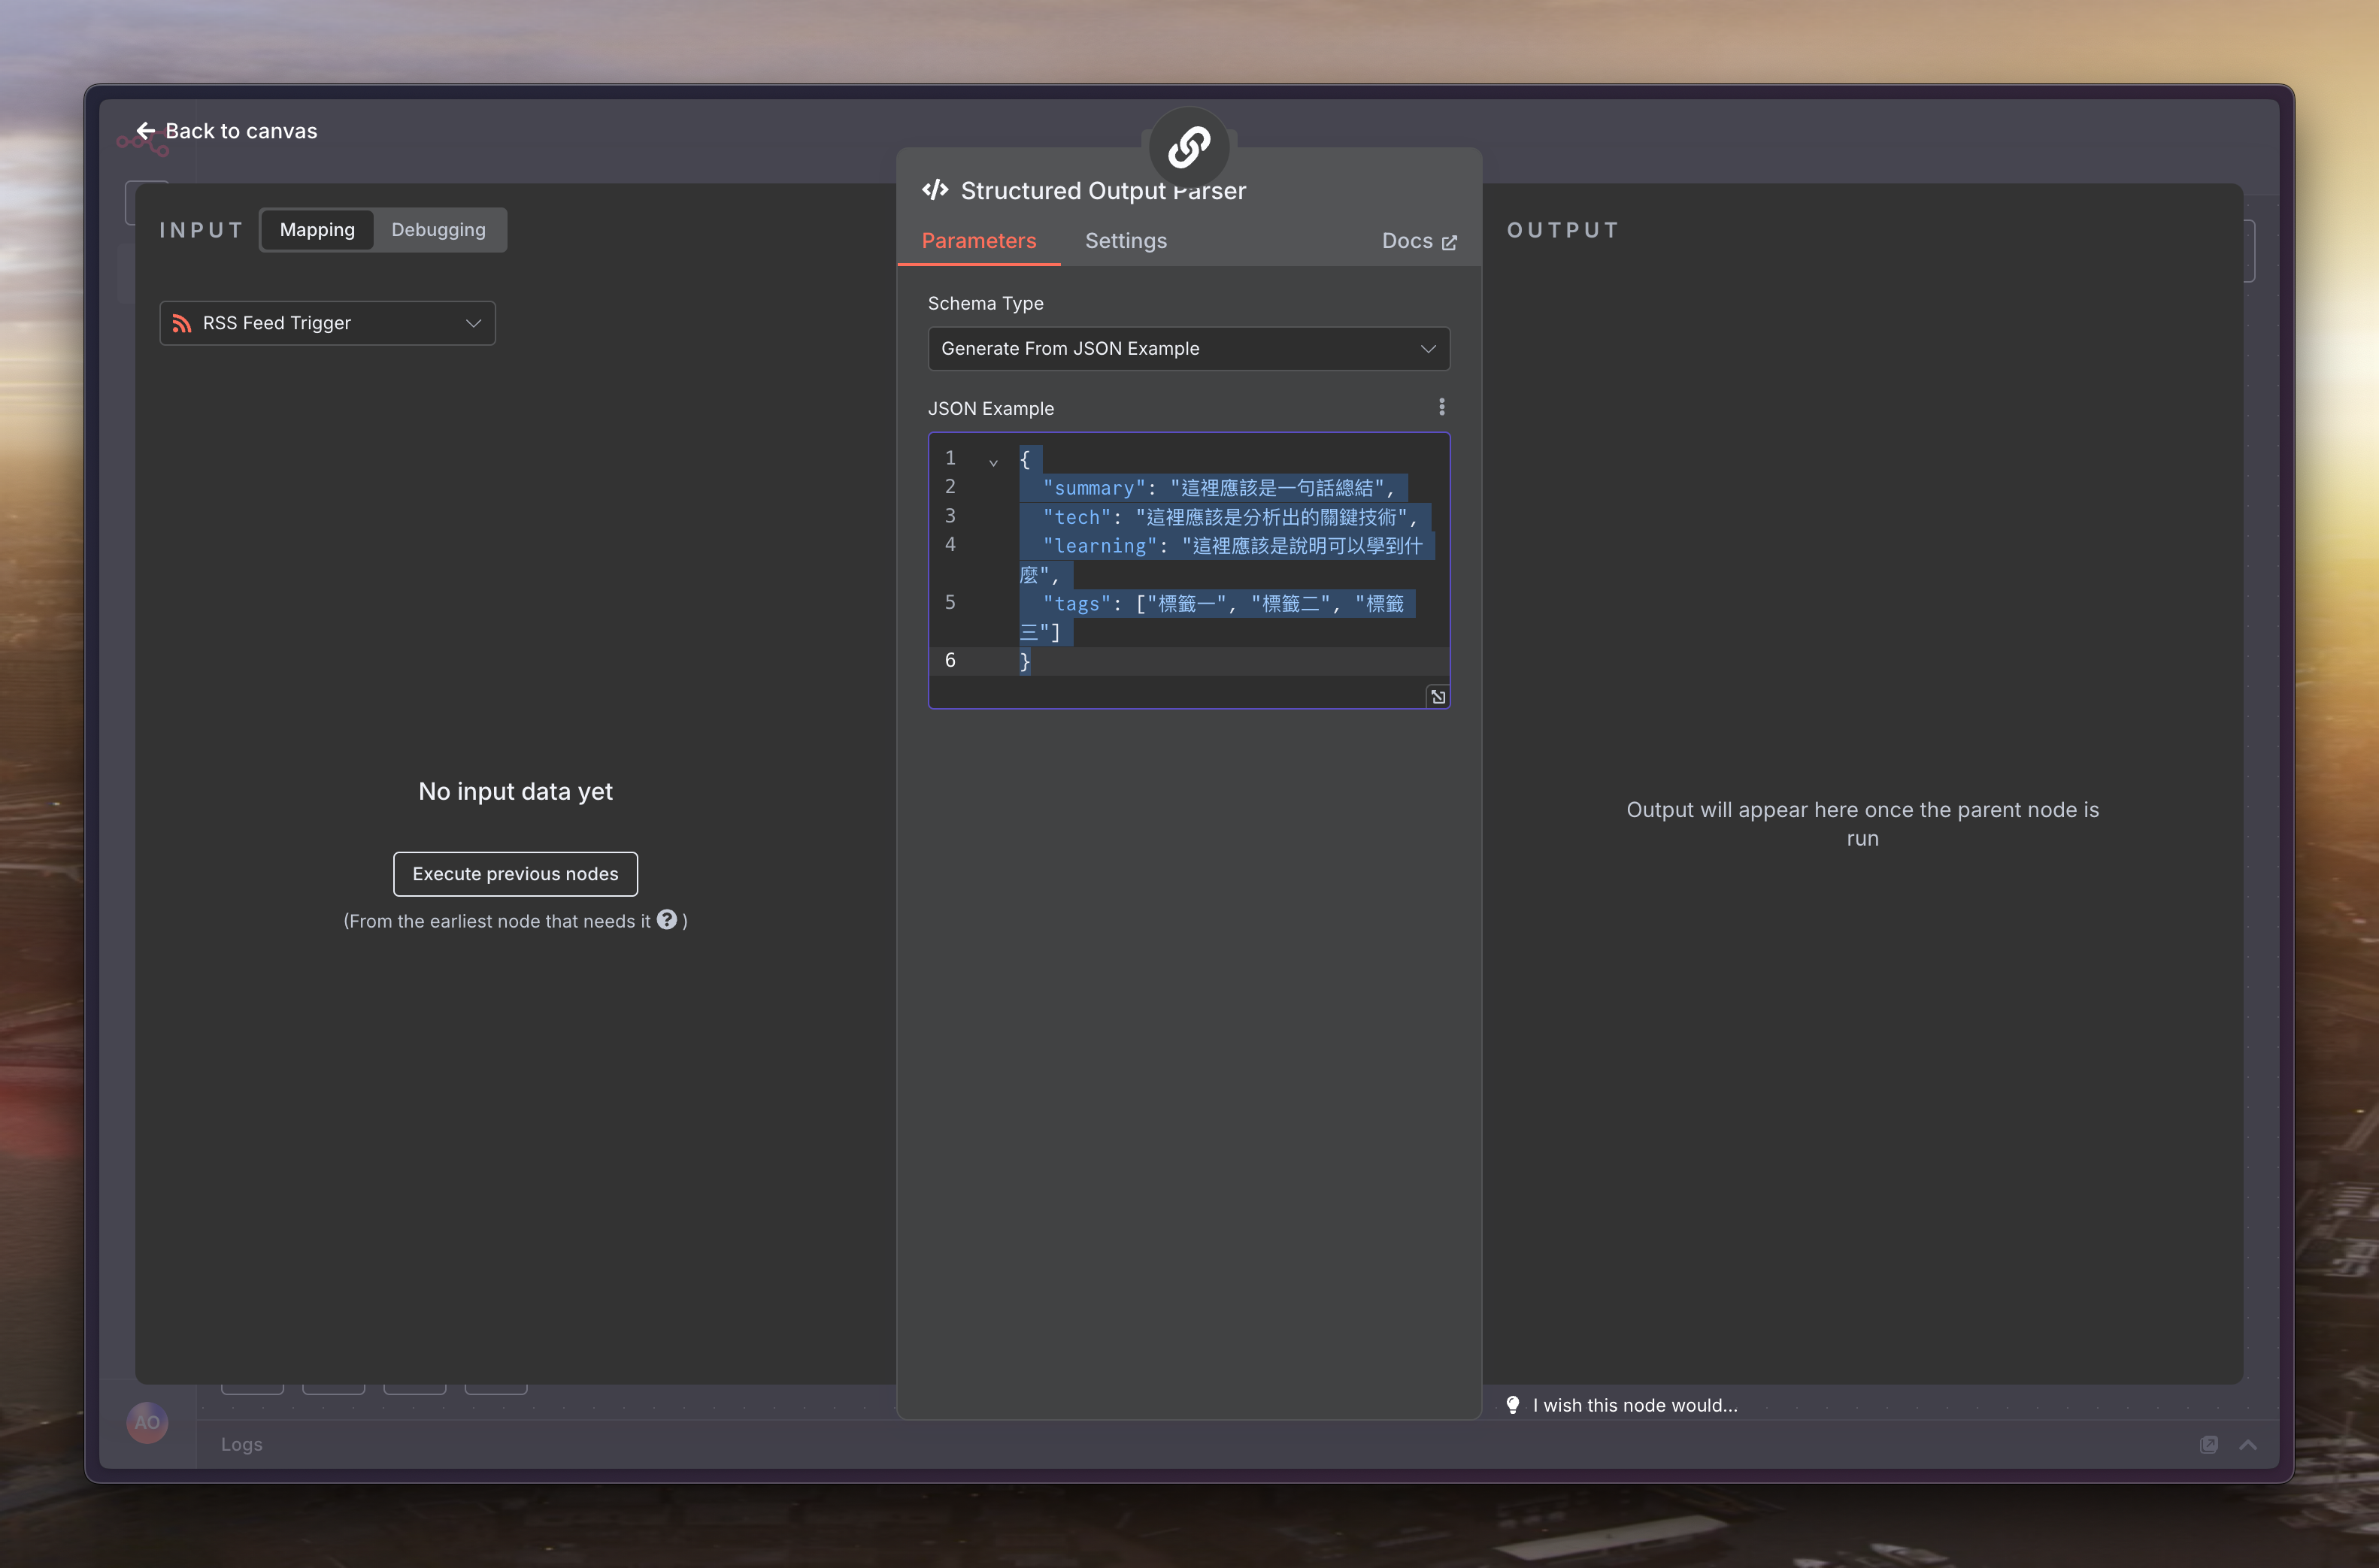Open the Schema Type dropdown
This screenshot has width=2379, height=1568.
tap(1188, 349)
